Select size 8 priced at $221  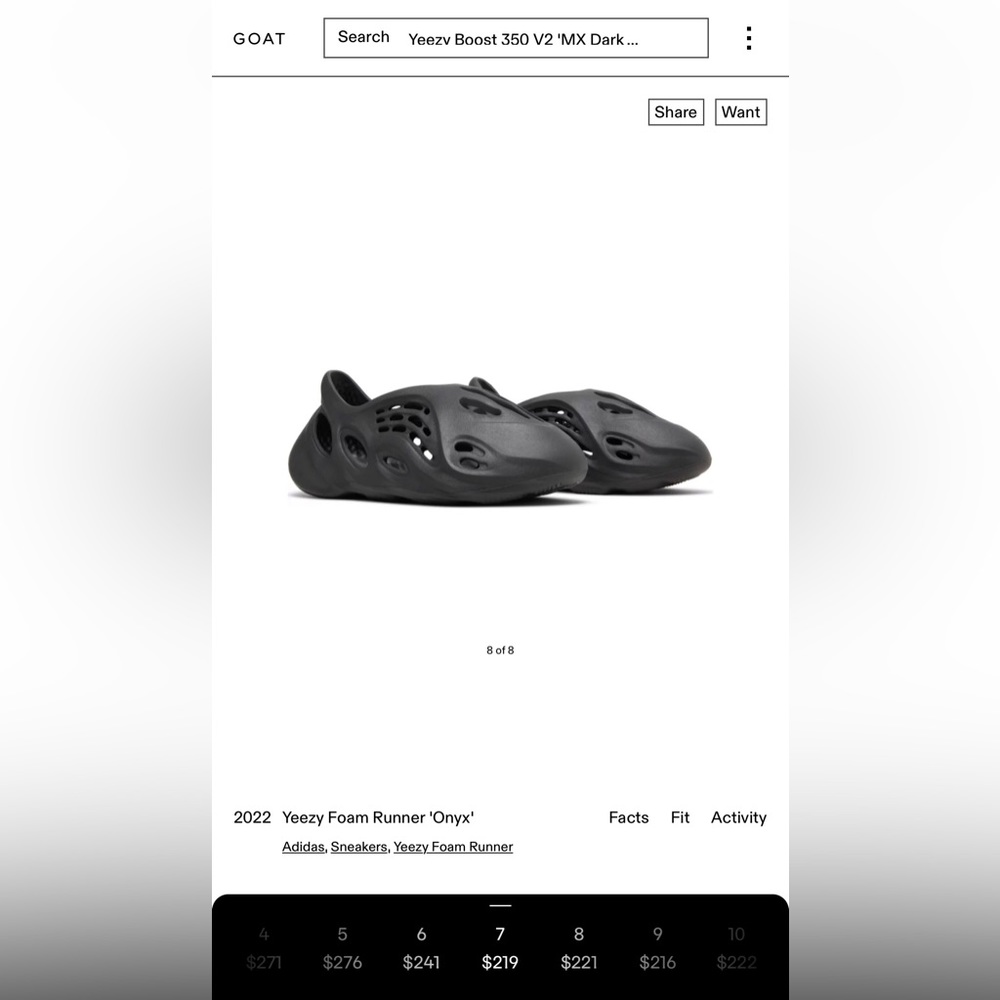pos(579,948)
